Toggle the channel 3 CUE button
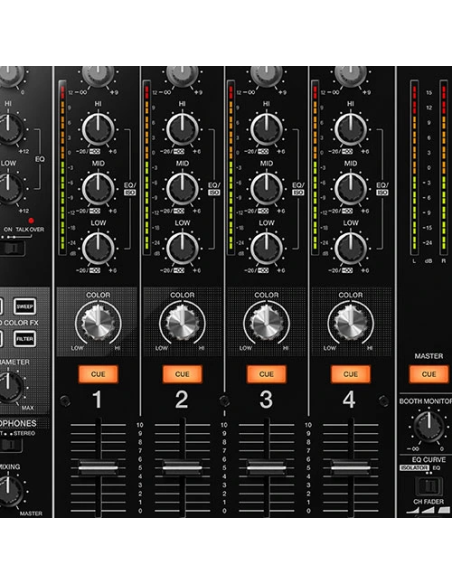Screen dimensions: 452x584 [x=267, y=374]
